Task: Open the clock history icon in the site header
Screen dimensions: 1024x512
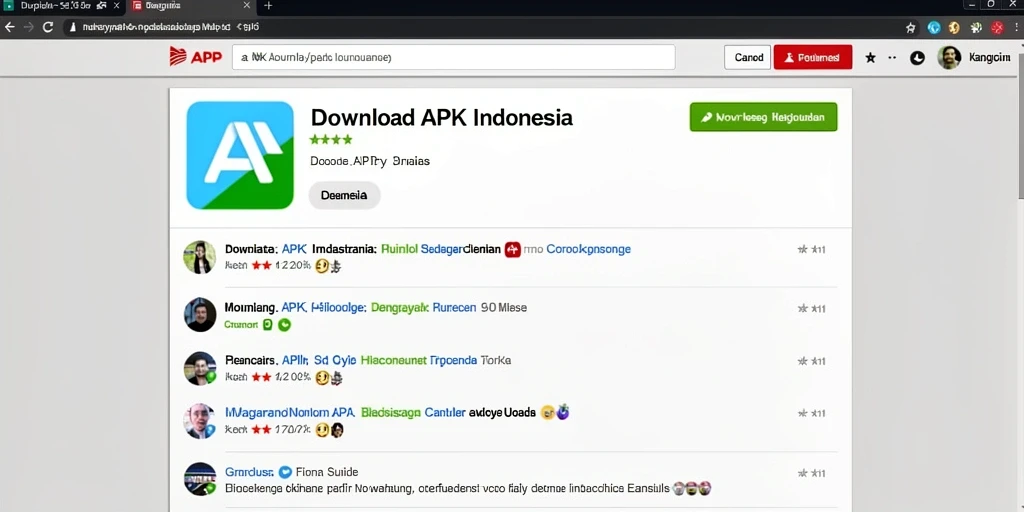Action: click(918, 57)
